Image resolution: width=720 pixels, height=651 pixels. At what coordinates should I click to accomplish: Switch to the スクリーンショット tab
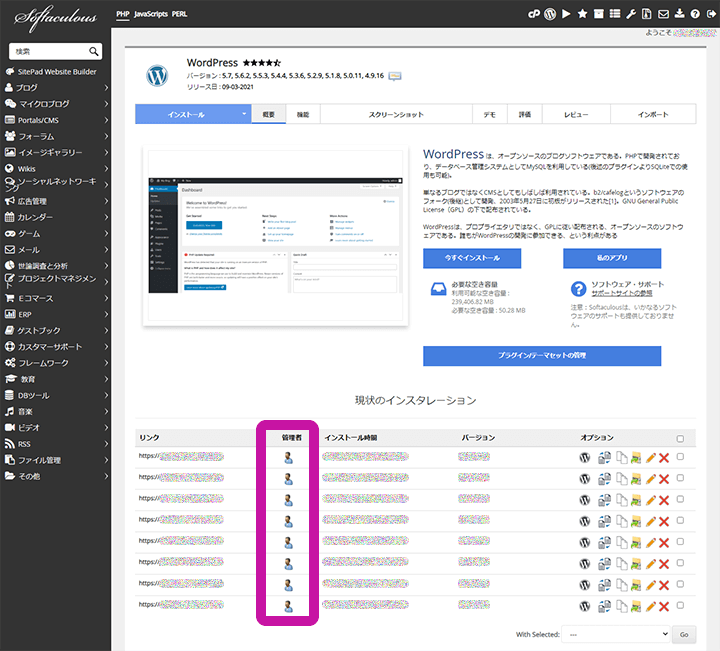coord(395,115)
